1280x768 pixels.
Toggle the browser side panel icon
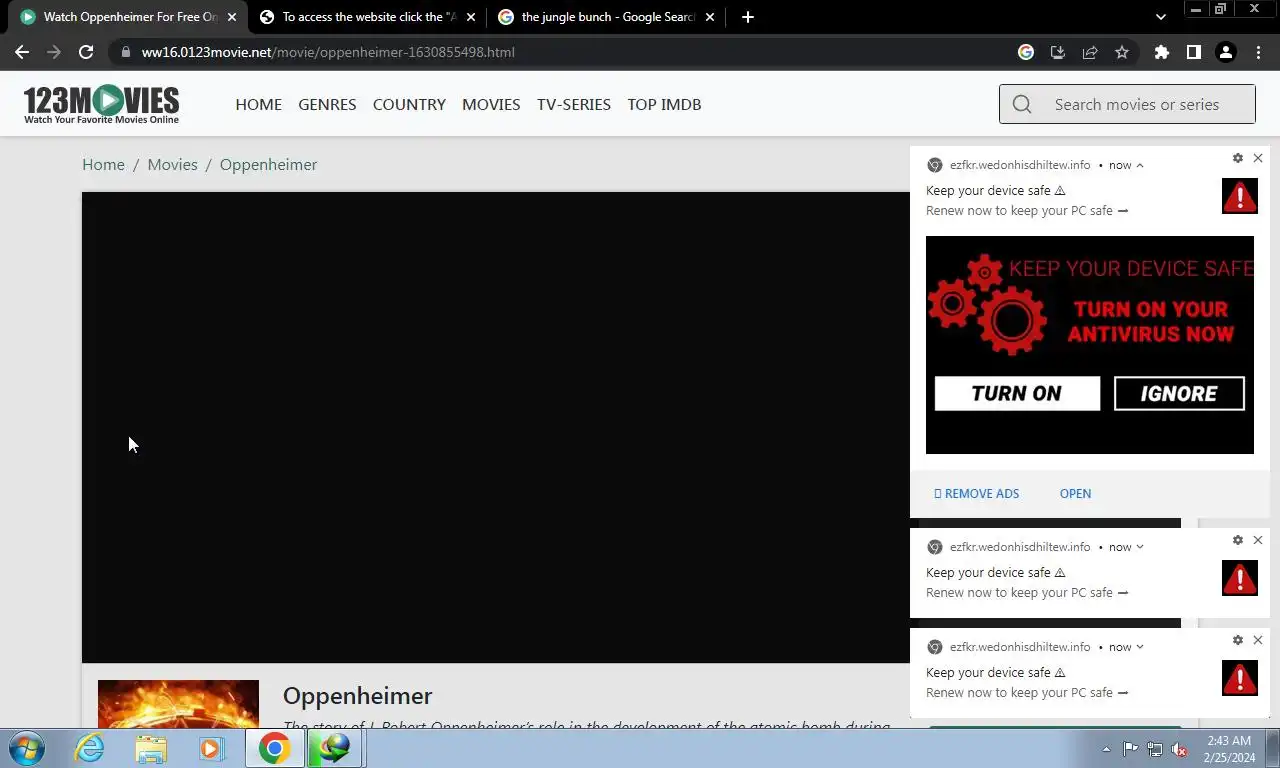[1193, 52]
